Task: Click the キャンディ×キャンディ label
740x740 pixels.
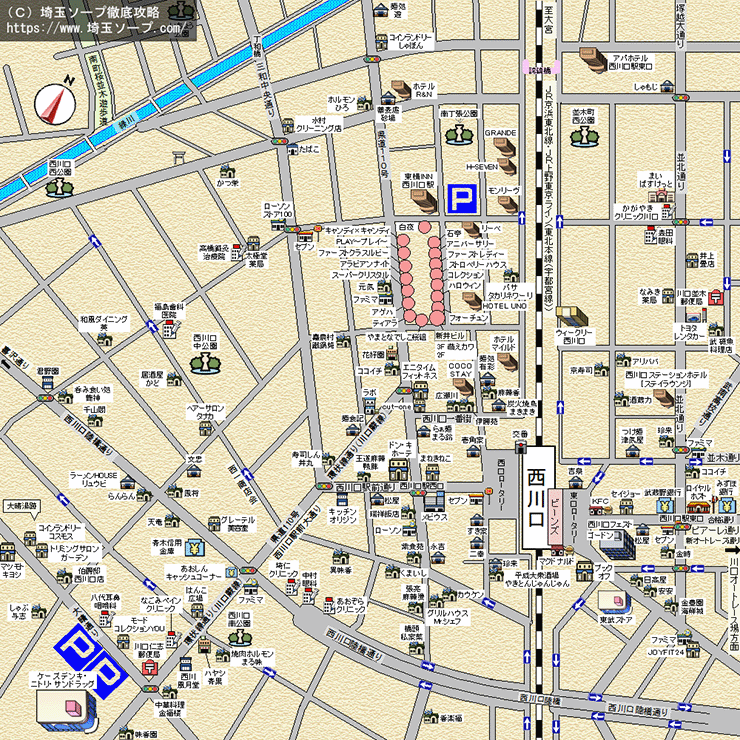Action: coord(358,230)
